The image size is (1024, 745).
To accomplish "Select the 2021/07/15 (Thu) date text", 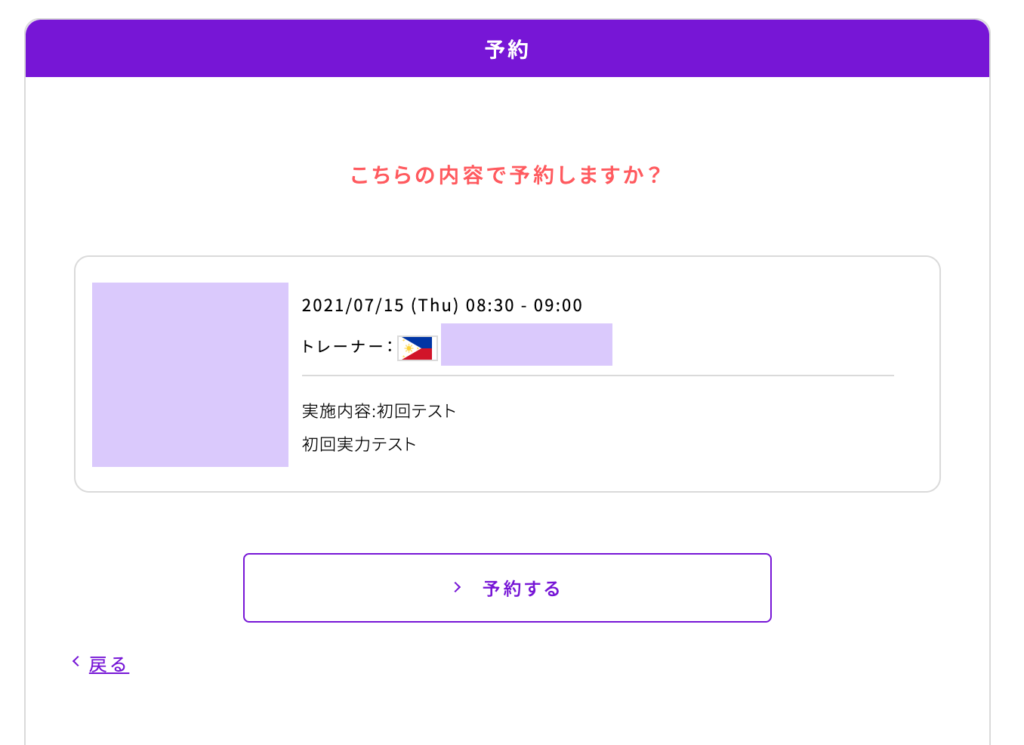I will 380,306.
